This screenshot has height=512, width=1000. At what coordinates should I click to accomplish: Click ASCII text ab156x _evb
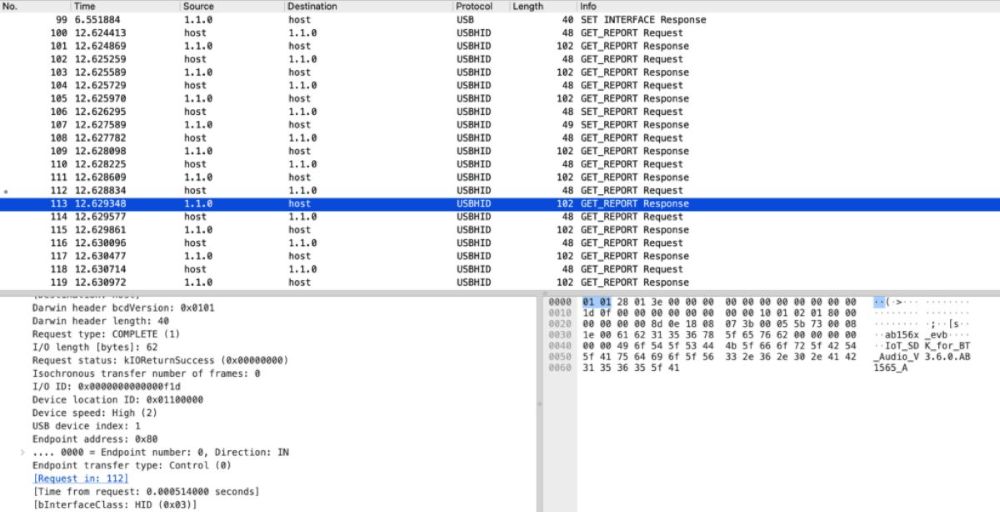tap(916, 335)
